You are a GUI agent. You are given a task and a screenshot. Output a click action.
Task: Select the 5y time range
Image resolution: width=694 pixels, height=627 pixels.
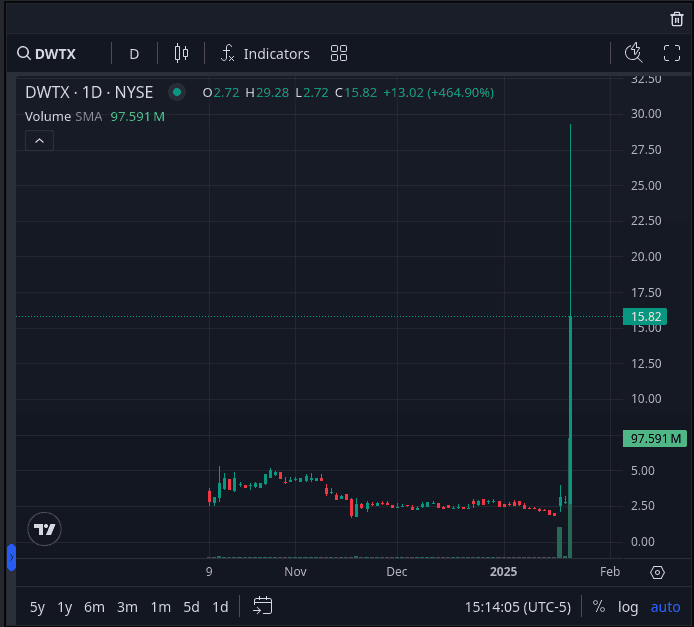[x=37, y=607]
